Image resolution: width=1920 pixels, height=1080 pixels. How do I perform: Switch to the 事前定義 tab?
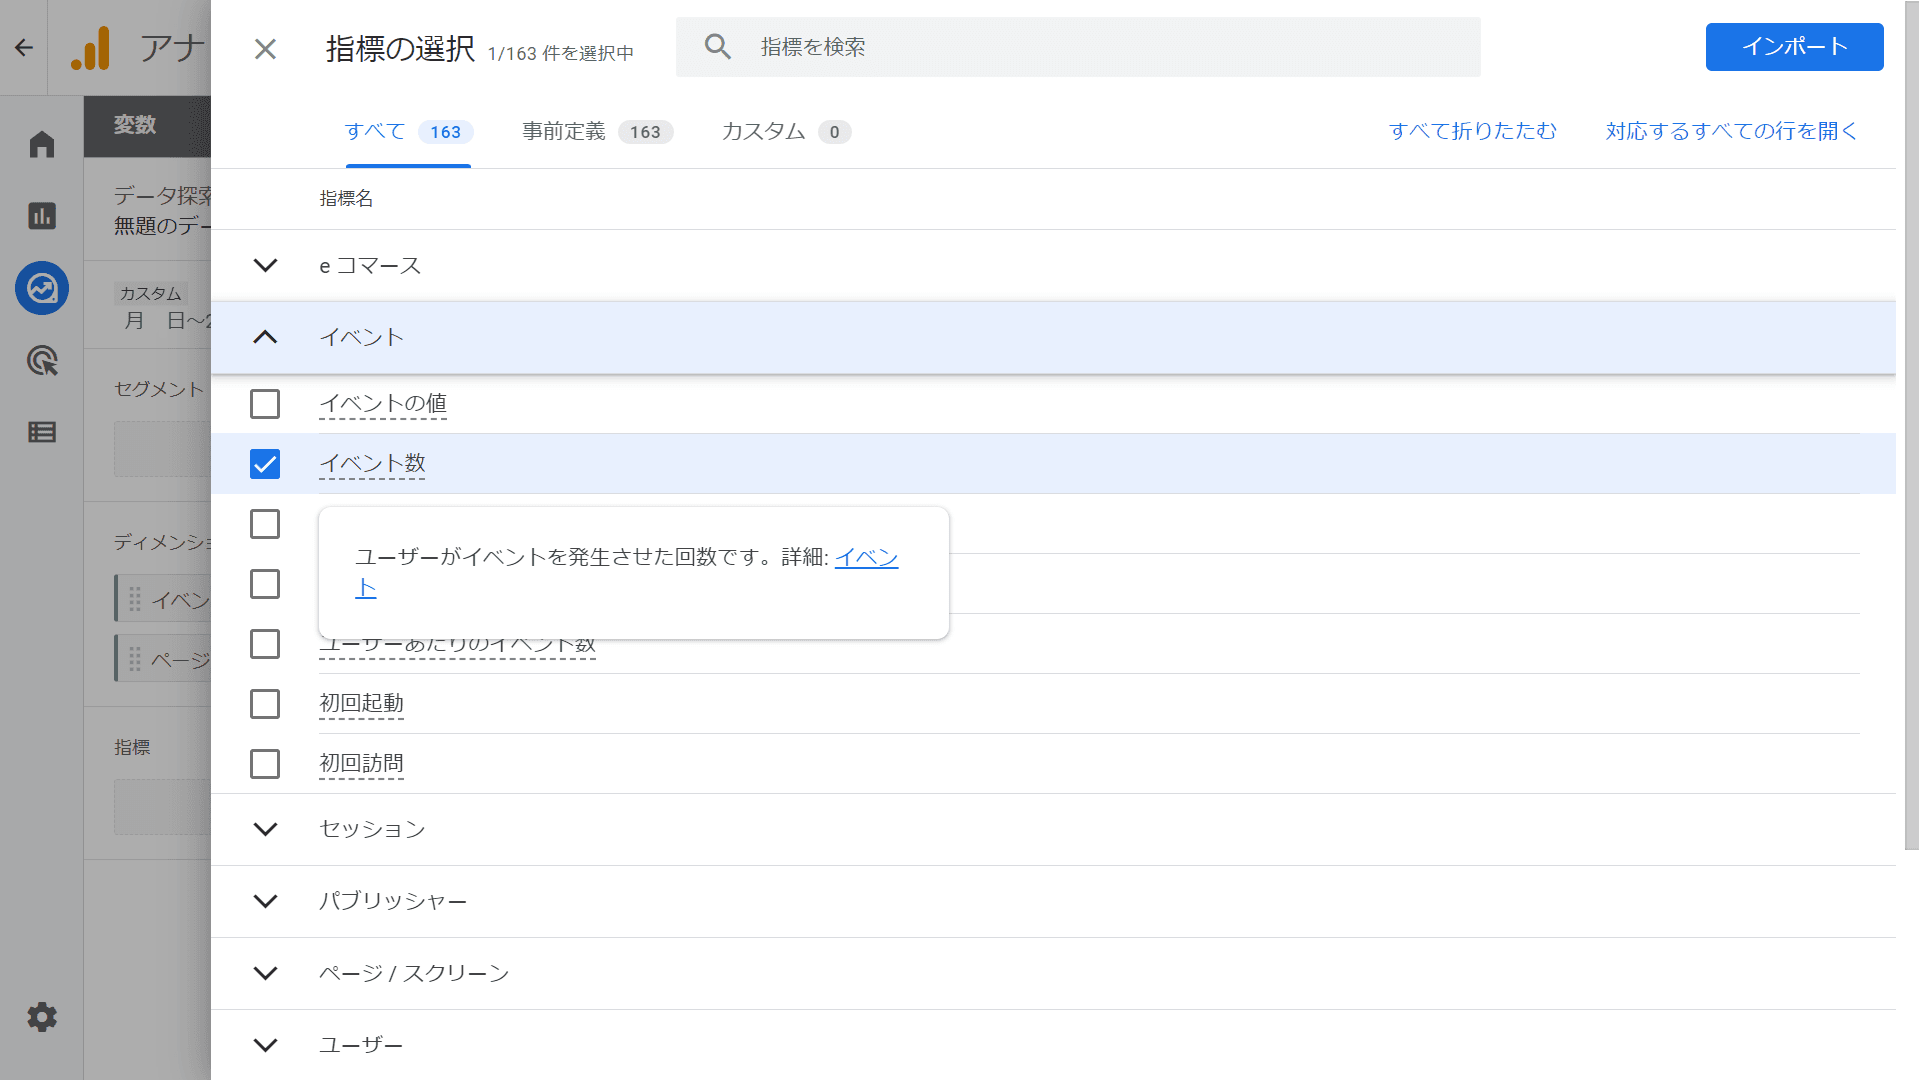[x=597, y=132]
